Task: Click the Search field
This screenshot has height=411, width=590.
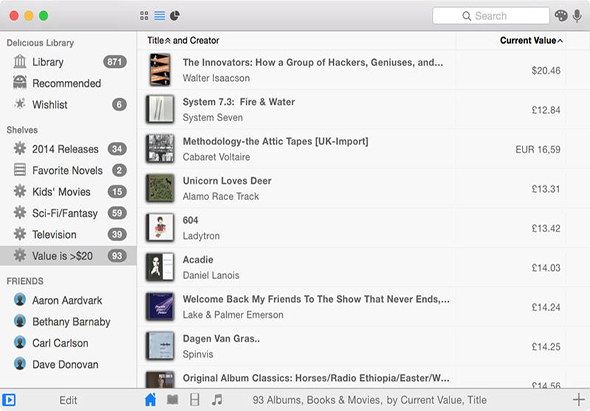Action: [x=491, y=16]
